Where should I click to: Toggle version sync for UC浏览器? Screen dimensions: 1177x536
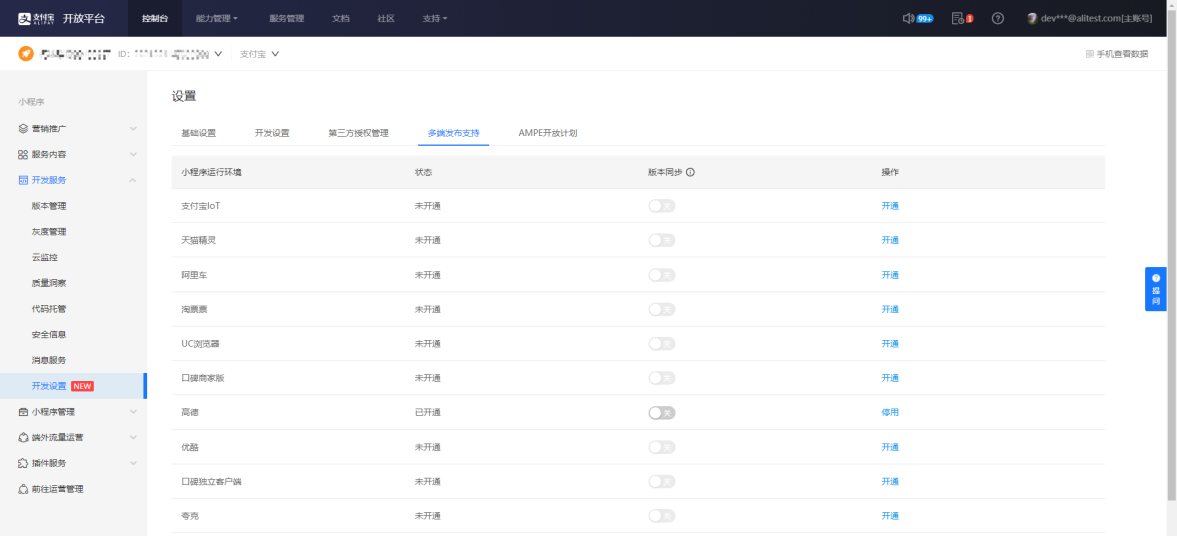[x=662, y=344]
